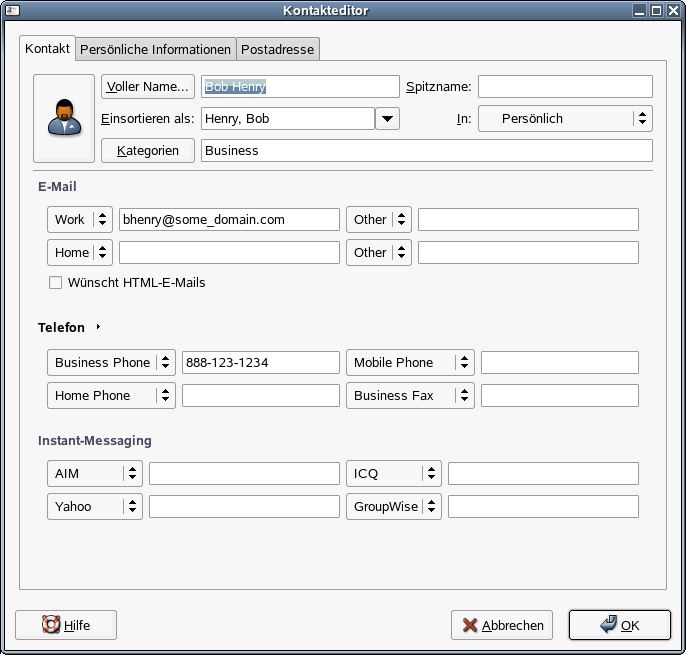Close the Kontakteditor window
The height and width of the screenshot is (655, 686).
pyautogui.click(x=673, y=11)
